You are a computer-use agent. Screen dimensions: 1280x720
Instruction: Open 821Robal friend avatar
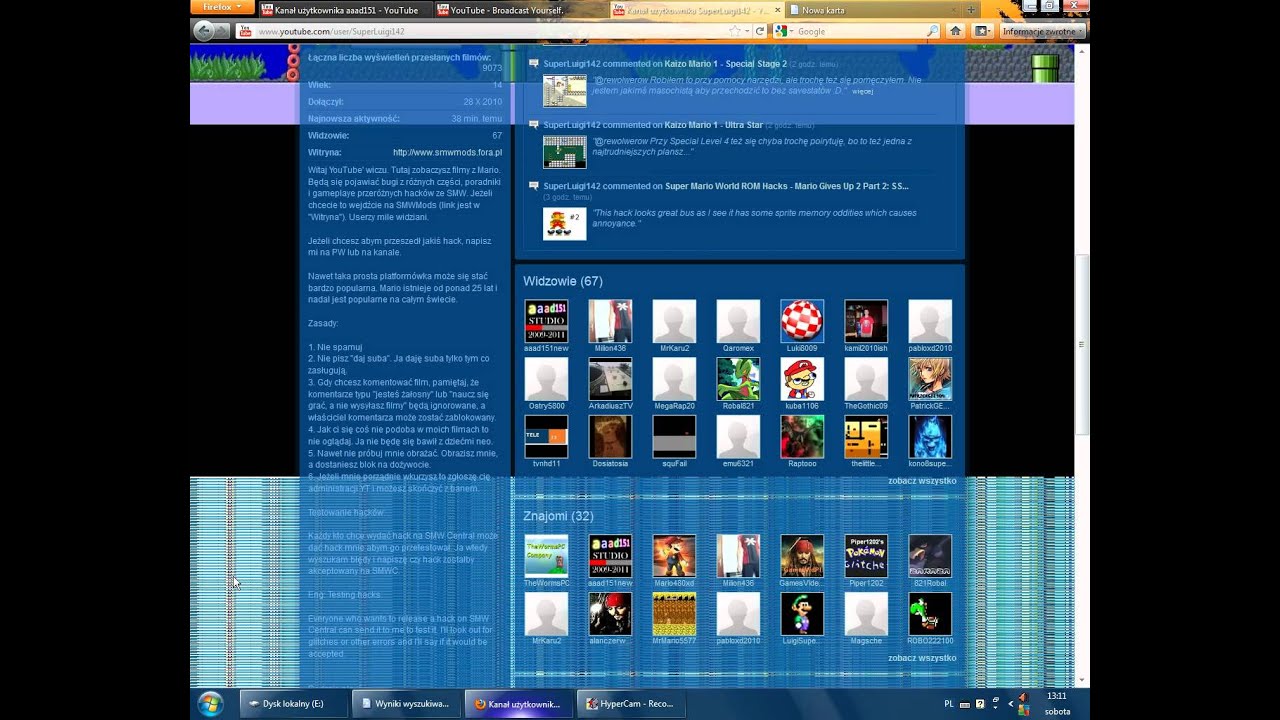coord(930,556)
